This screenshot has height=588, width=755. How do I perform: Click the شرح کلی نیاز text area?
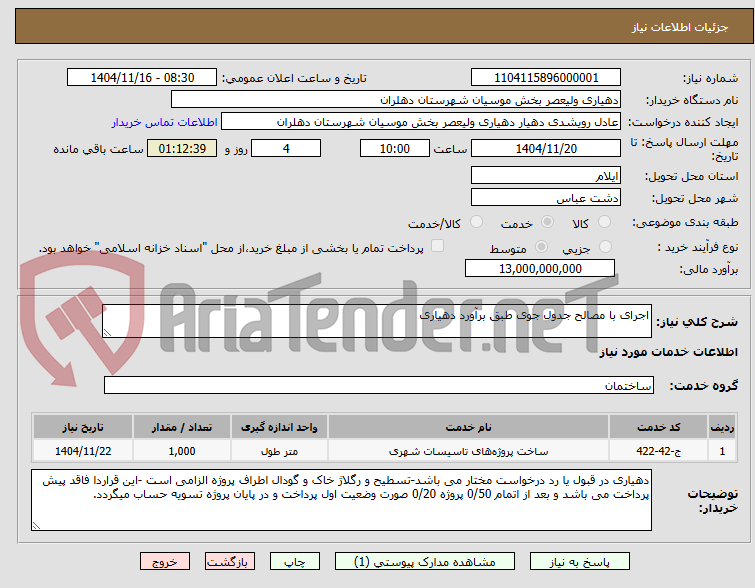click(377, 321)
